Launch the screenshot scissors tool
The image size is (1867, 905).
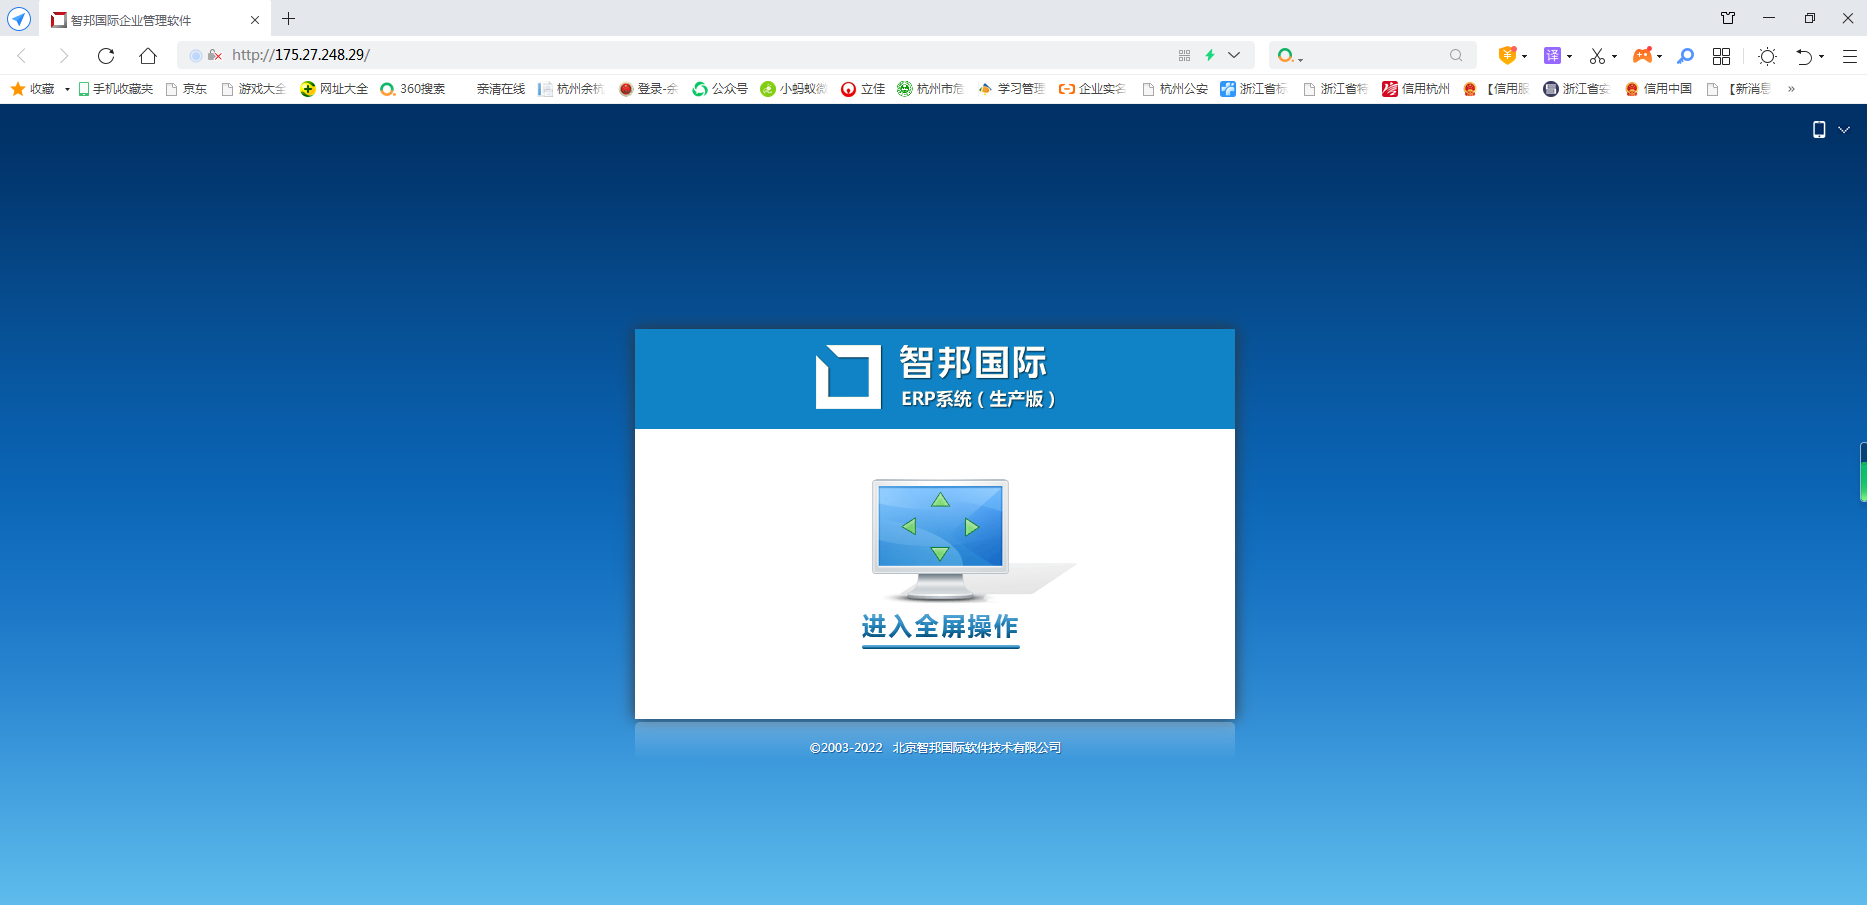coord(1597,55)
